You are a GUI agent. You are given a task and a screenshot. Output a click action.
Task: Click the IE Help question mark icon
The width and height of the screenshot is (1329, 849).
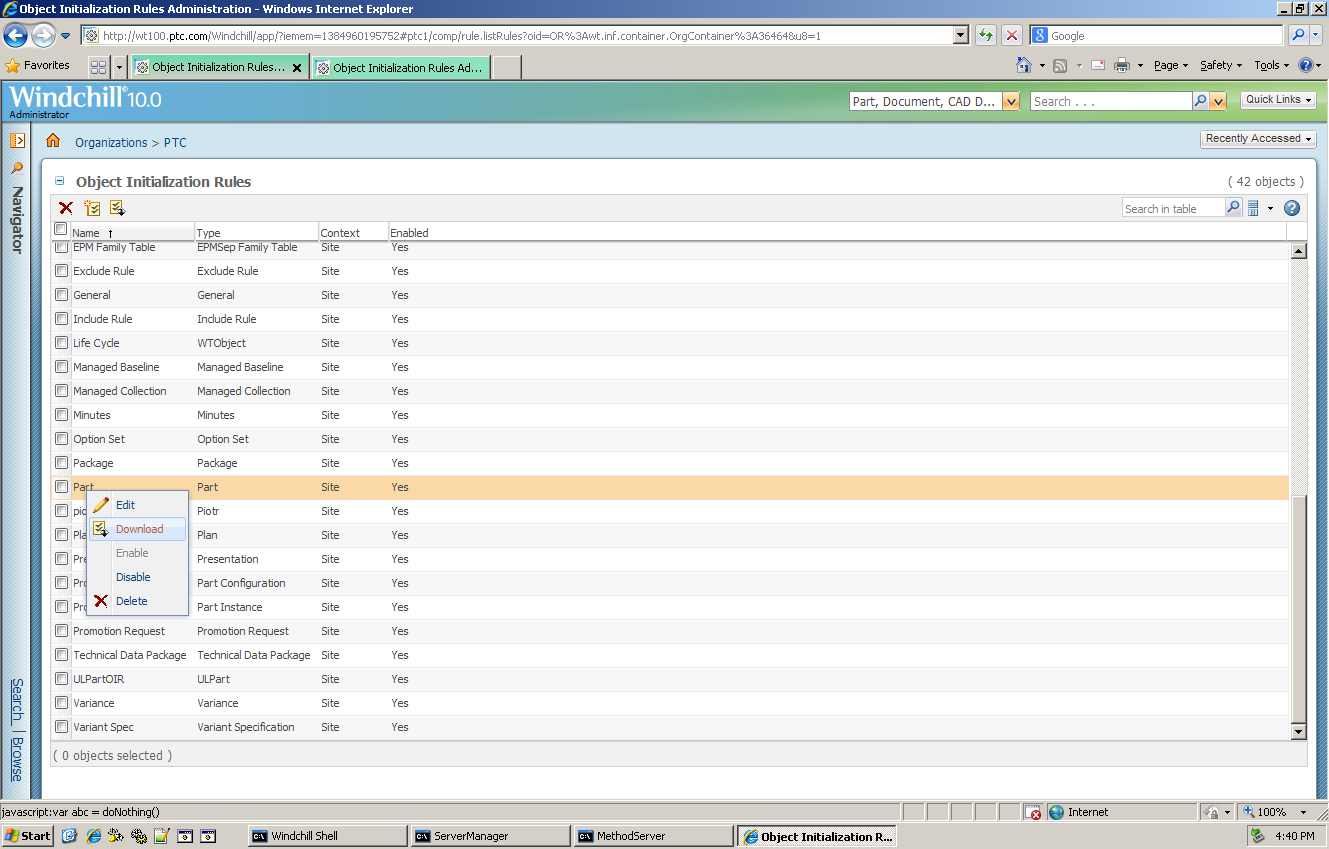click(x=1306, y=65)
